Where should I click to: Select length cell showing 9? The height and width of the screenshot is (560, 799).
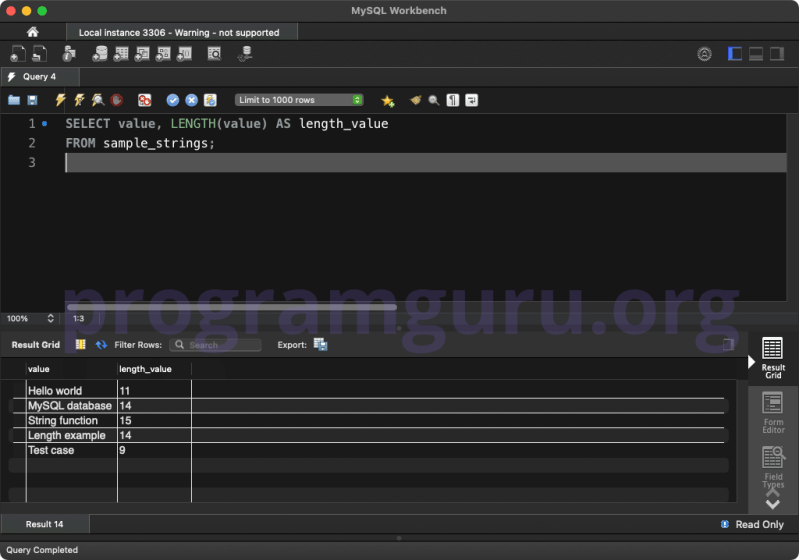(154, 450)
